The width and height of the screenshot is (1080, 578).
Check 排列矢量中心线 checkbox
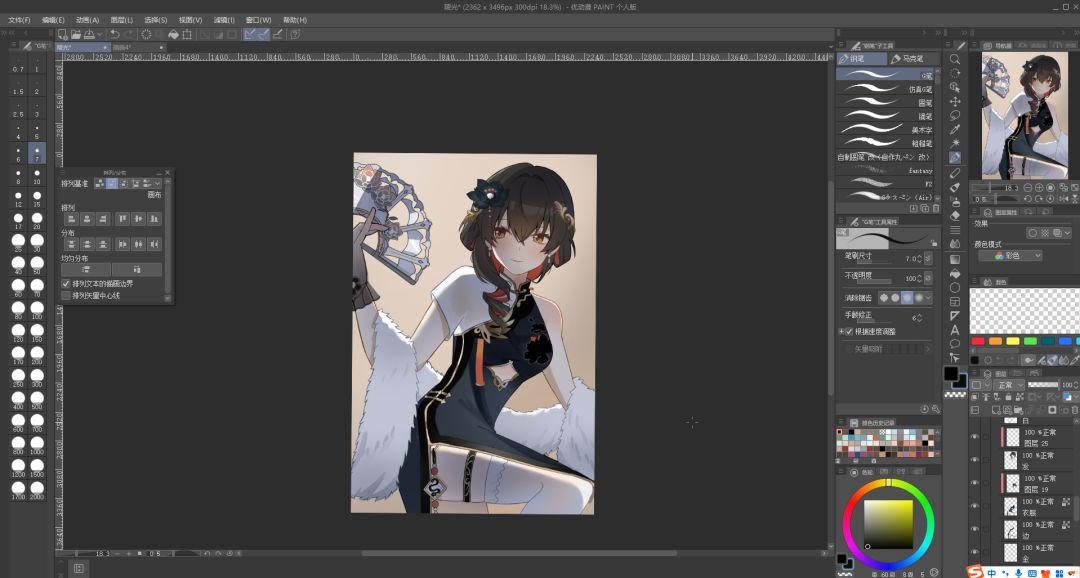(x=66, y=296)
